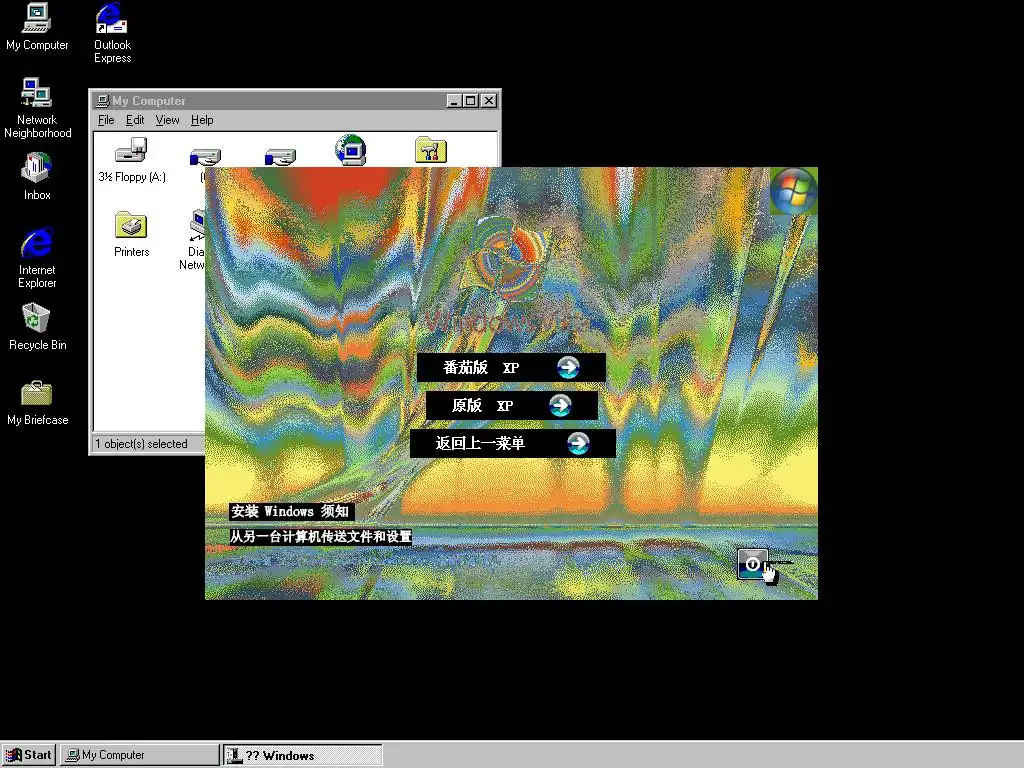Click the arrow next to 原版 XP
Image resolution: width=1024 pixels, height=768 pixels.
click(560, 406)
